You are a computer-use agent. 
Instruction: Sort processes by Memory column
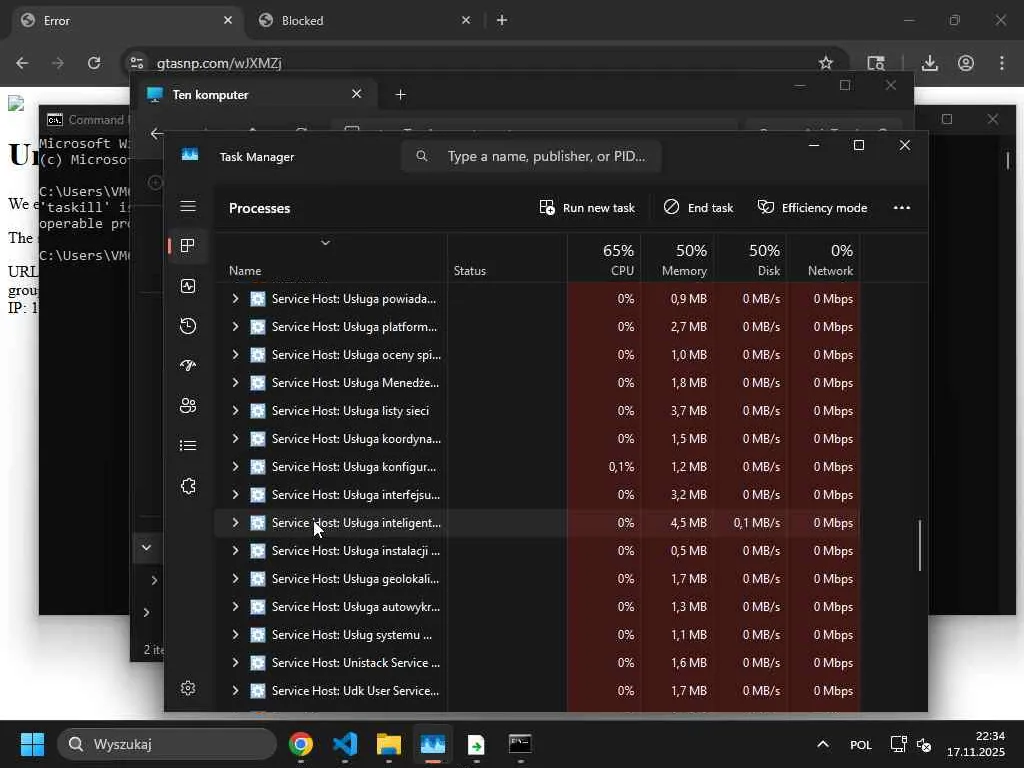pyautogui.click(x=684, y=259)
